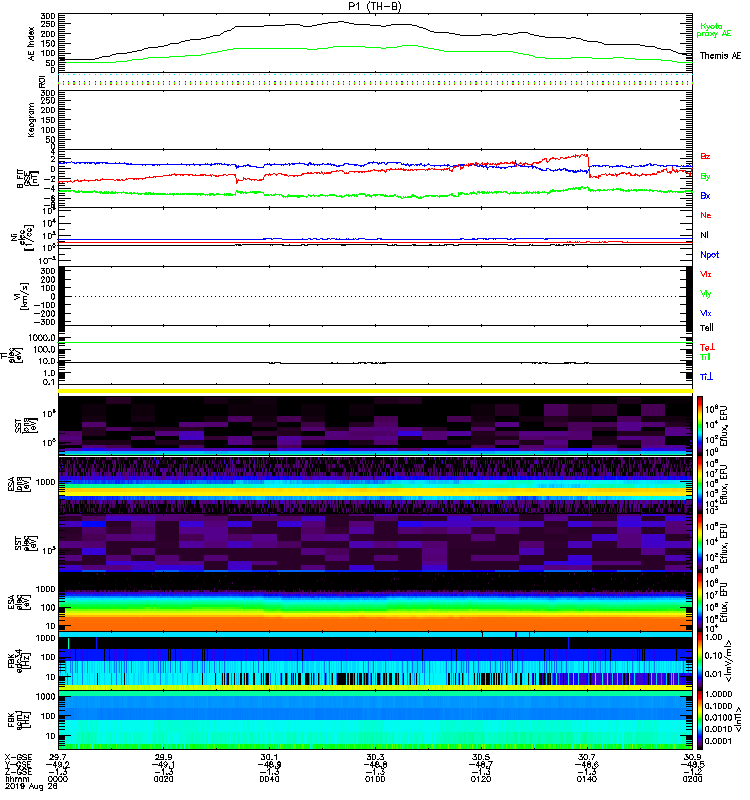
Task: Click the black Ni legend label
Action: 704,235
